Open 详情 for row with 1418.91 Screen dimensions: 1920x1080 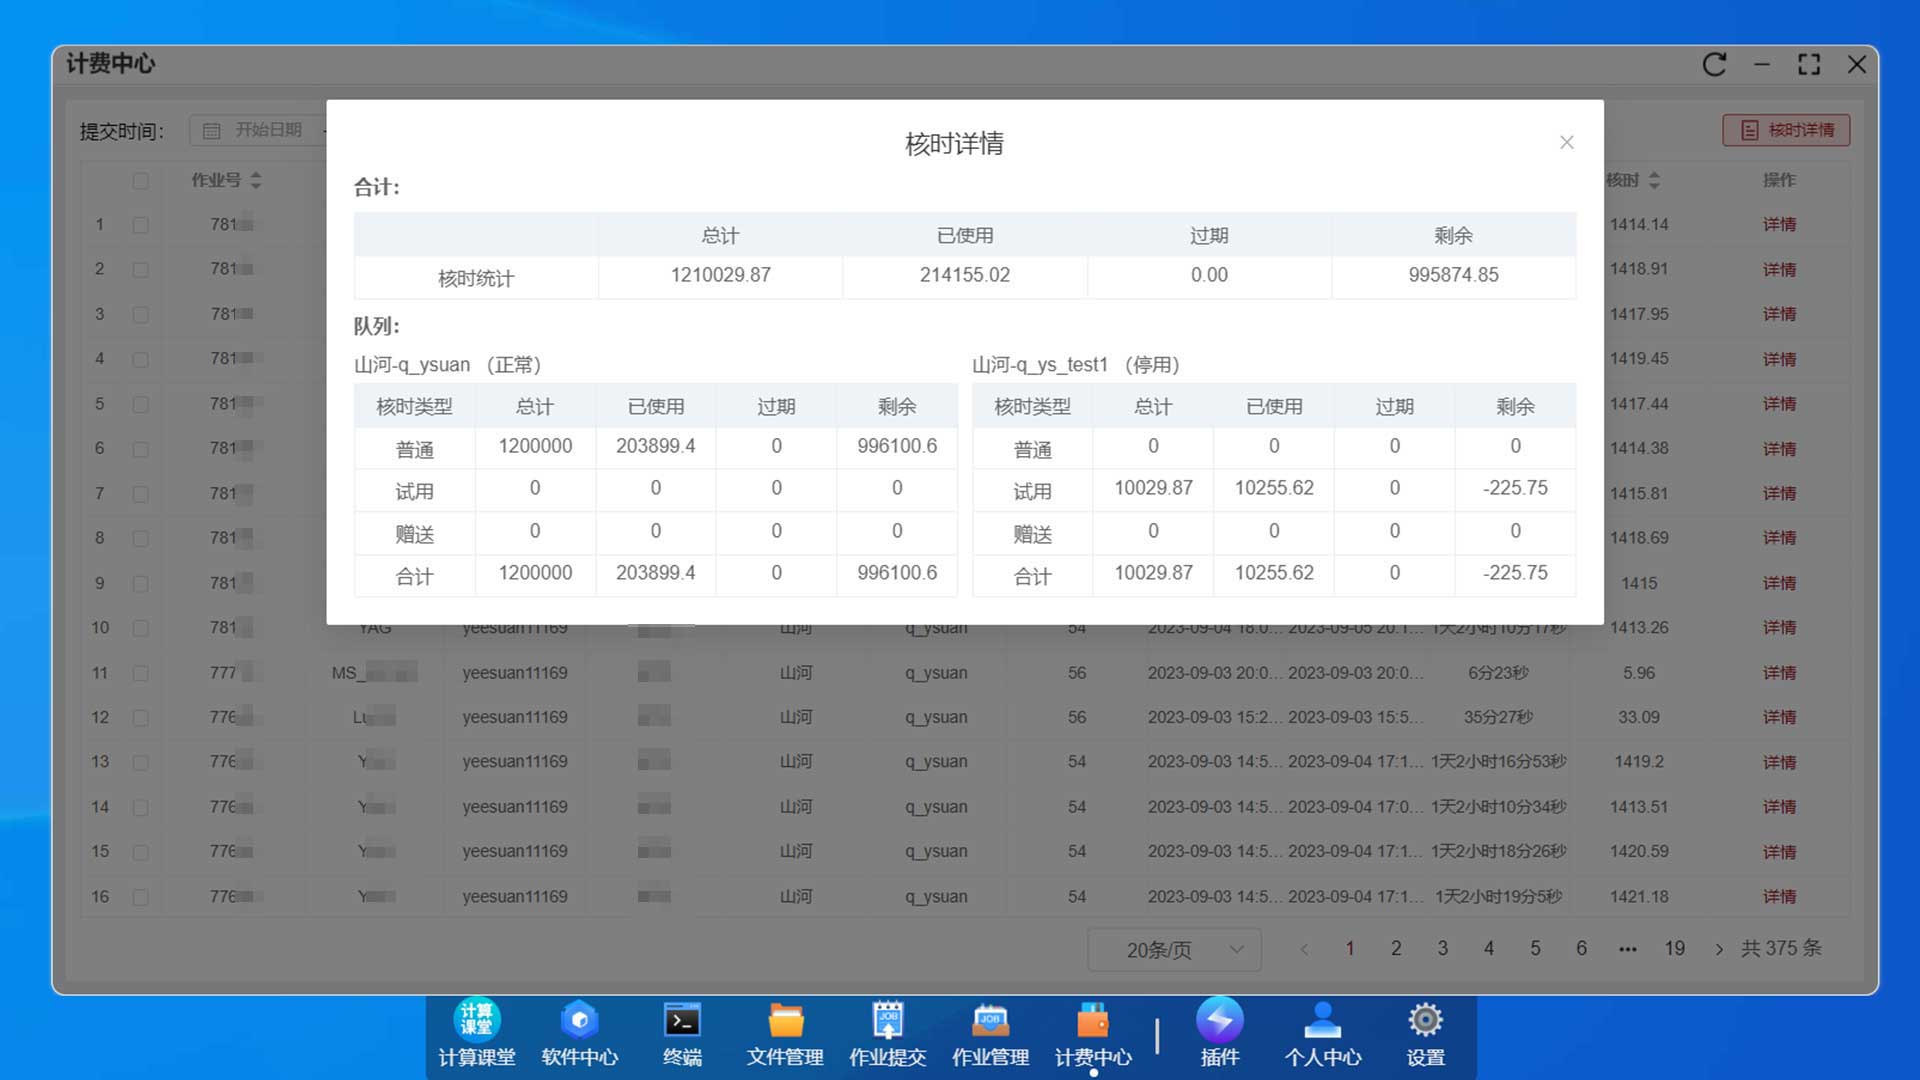click(x=1779, y=269)
